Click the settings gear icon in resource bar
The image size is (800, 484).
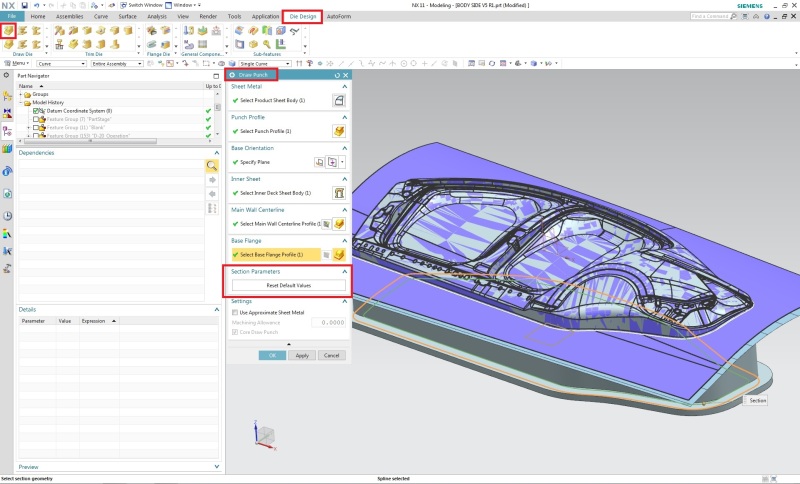[x=7, y=75]
